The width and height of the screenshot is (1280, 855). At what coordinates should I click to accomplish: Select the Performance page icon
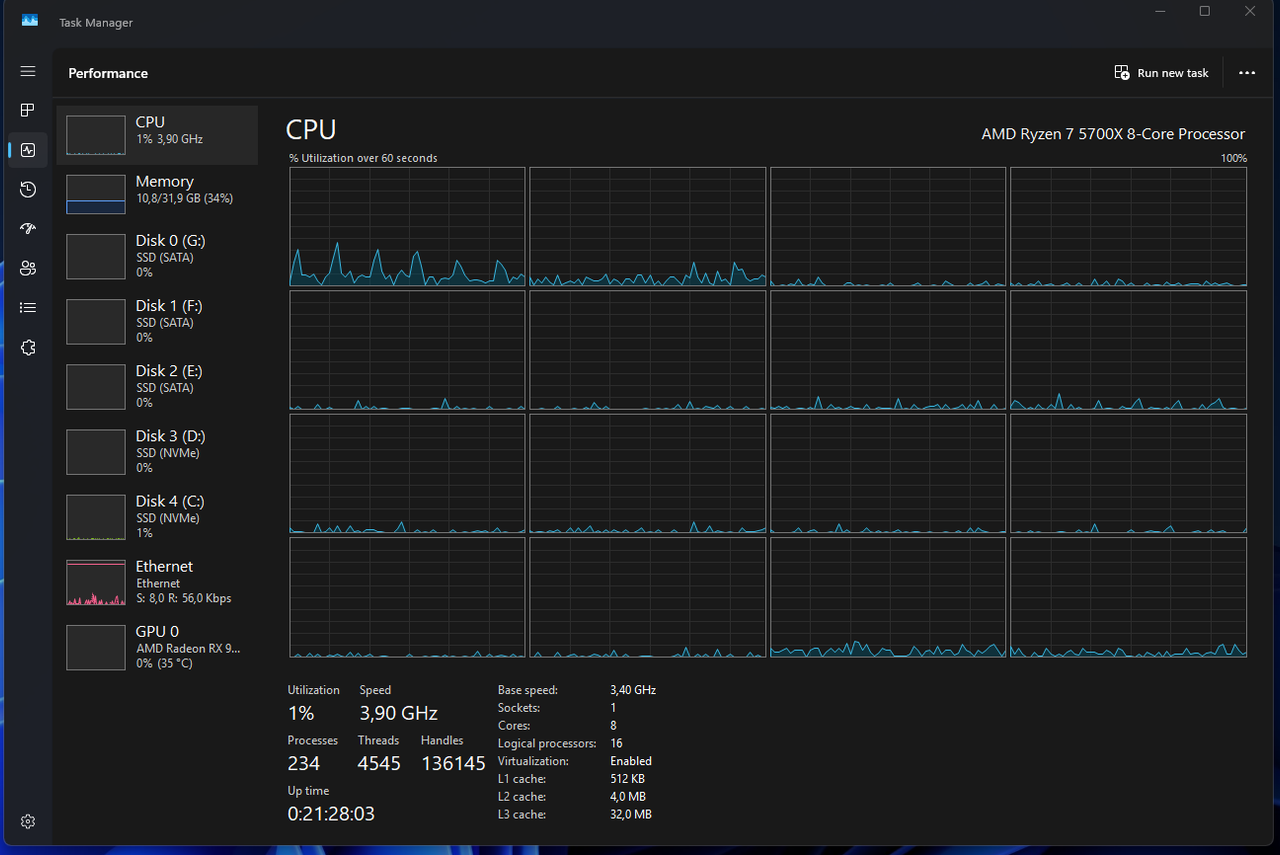(28, 150)
